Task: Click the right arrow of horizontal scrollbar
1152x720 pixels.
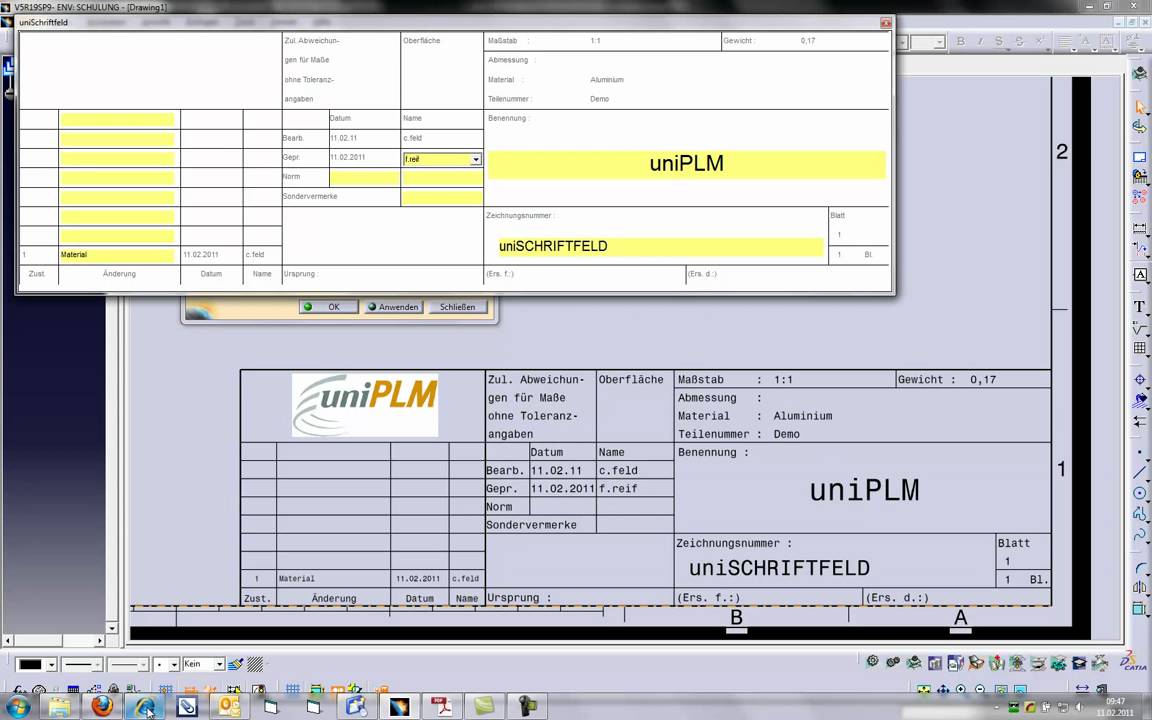Action: (101, 641)
